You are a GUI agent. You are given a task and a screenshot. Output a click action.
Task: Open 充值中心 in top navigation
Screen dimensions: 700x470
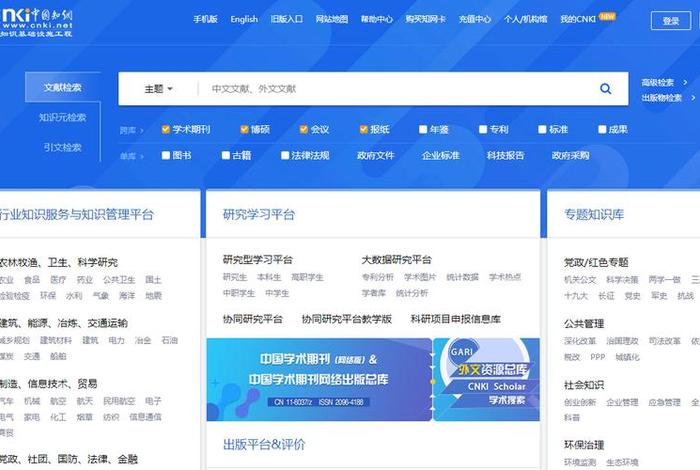(475, 19)
